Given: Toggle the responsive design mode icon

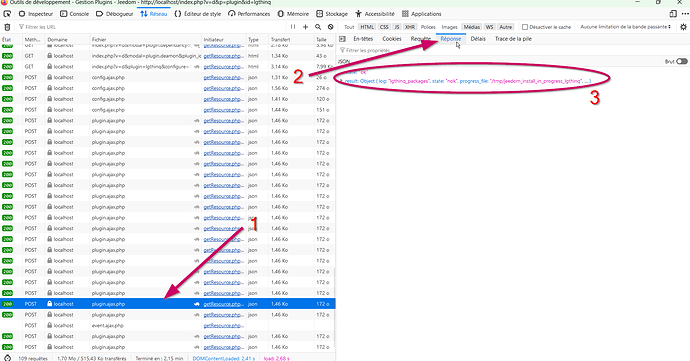Looking at the screenshot, I should click(673, 14).
